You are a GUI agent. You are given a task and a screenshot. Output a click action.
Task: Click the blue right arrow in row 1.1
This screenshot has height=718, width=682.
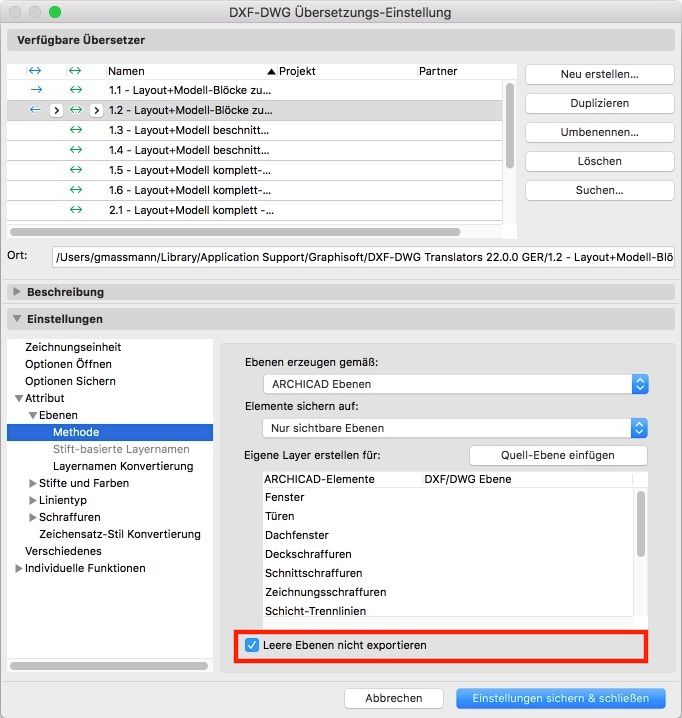pyautogui.click(x=36, y=90)
